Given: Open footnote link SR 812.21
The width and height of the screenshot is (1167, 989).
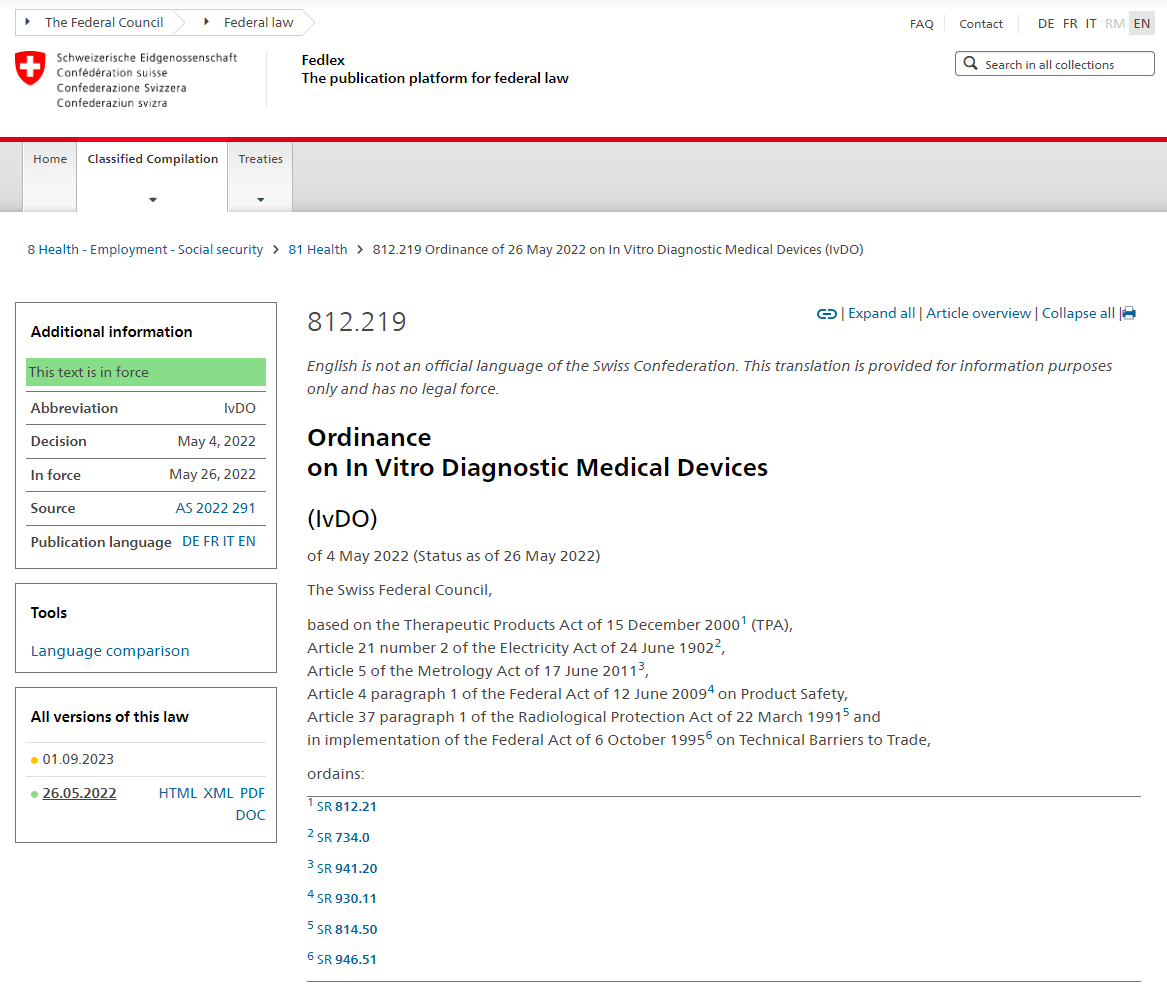Looking at the screenshot, I should [347, 807].
